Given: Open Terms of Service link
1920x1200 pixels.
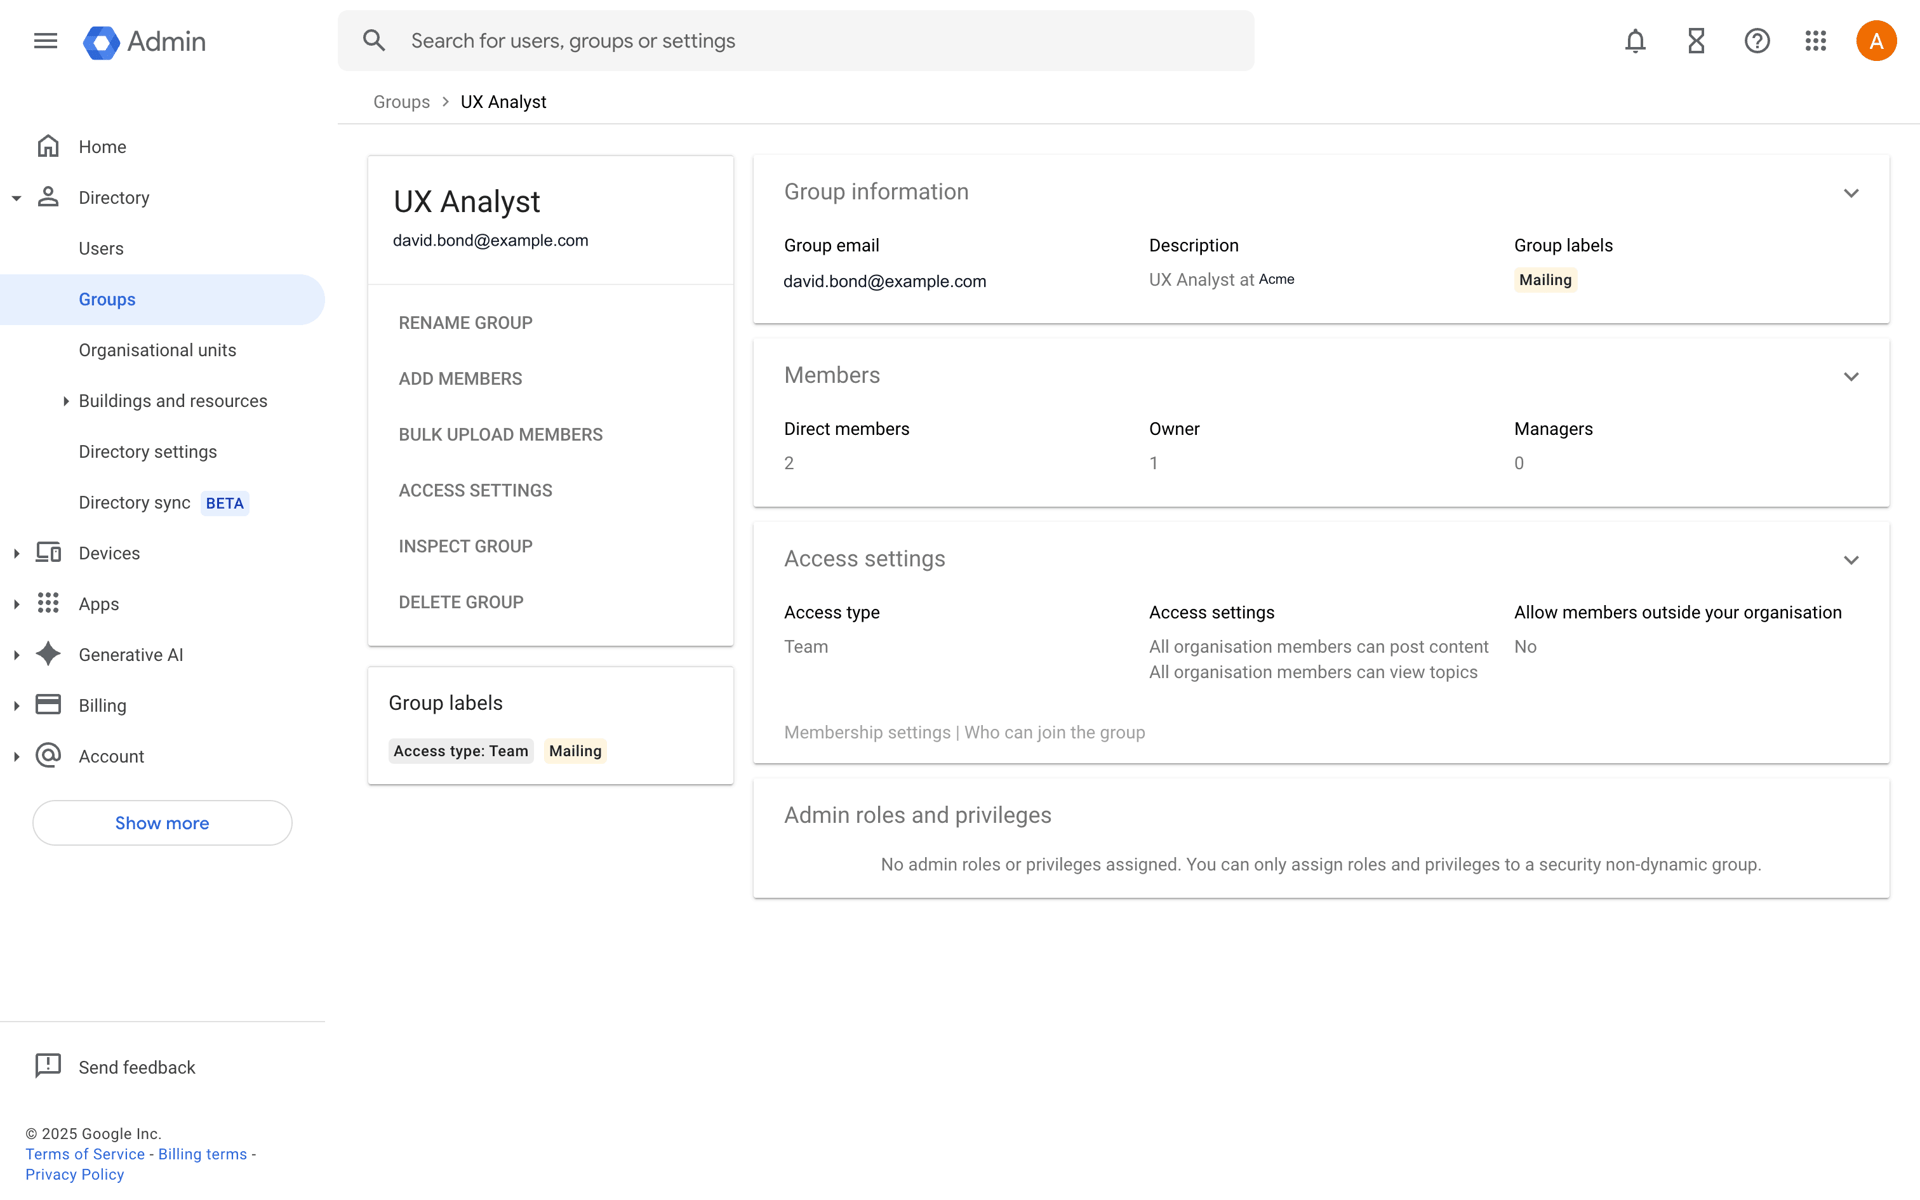Looking at the screenshot, I should click(x=85, y=1154).
